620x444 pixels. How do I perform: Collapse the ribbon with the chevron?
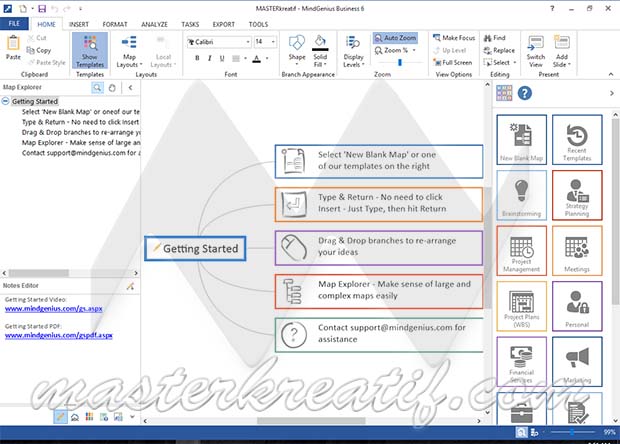coord(611,74)
